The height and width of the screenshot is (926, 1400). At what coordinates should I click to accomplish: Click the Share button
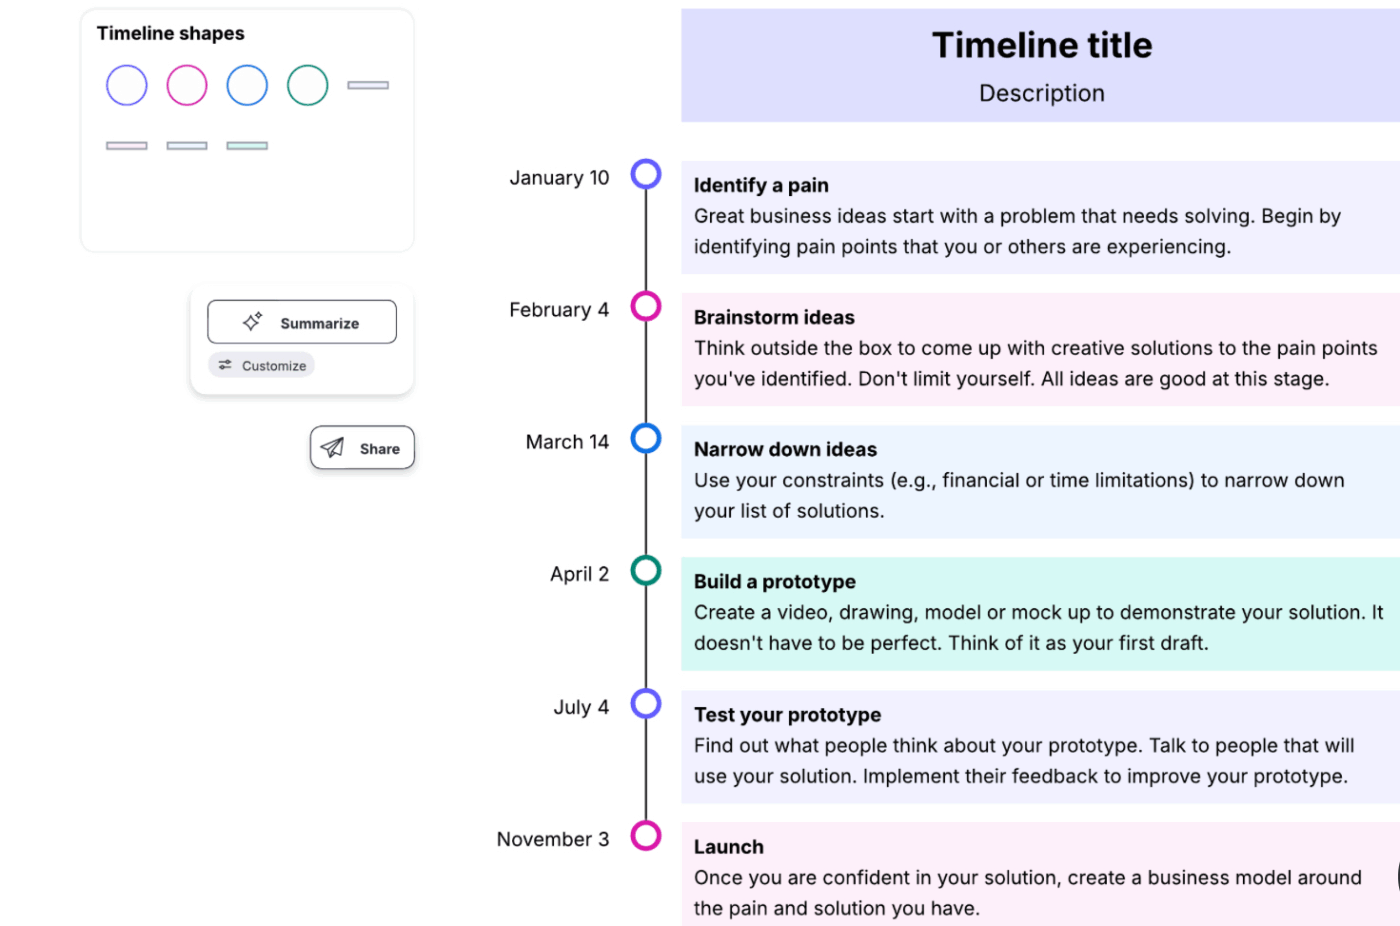coord(362,447)
